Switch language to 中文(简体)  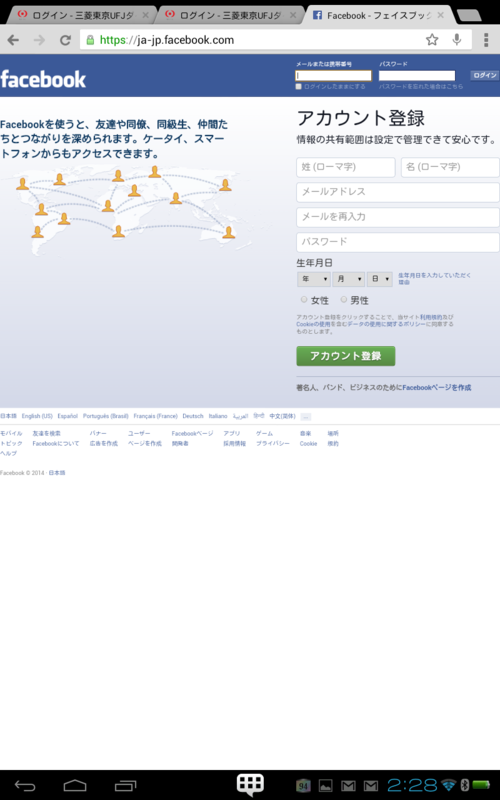coord(283,416)
